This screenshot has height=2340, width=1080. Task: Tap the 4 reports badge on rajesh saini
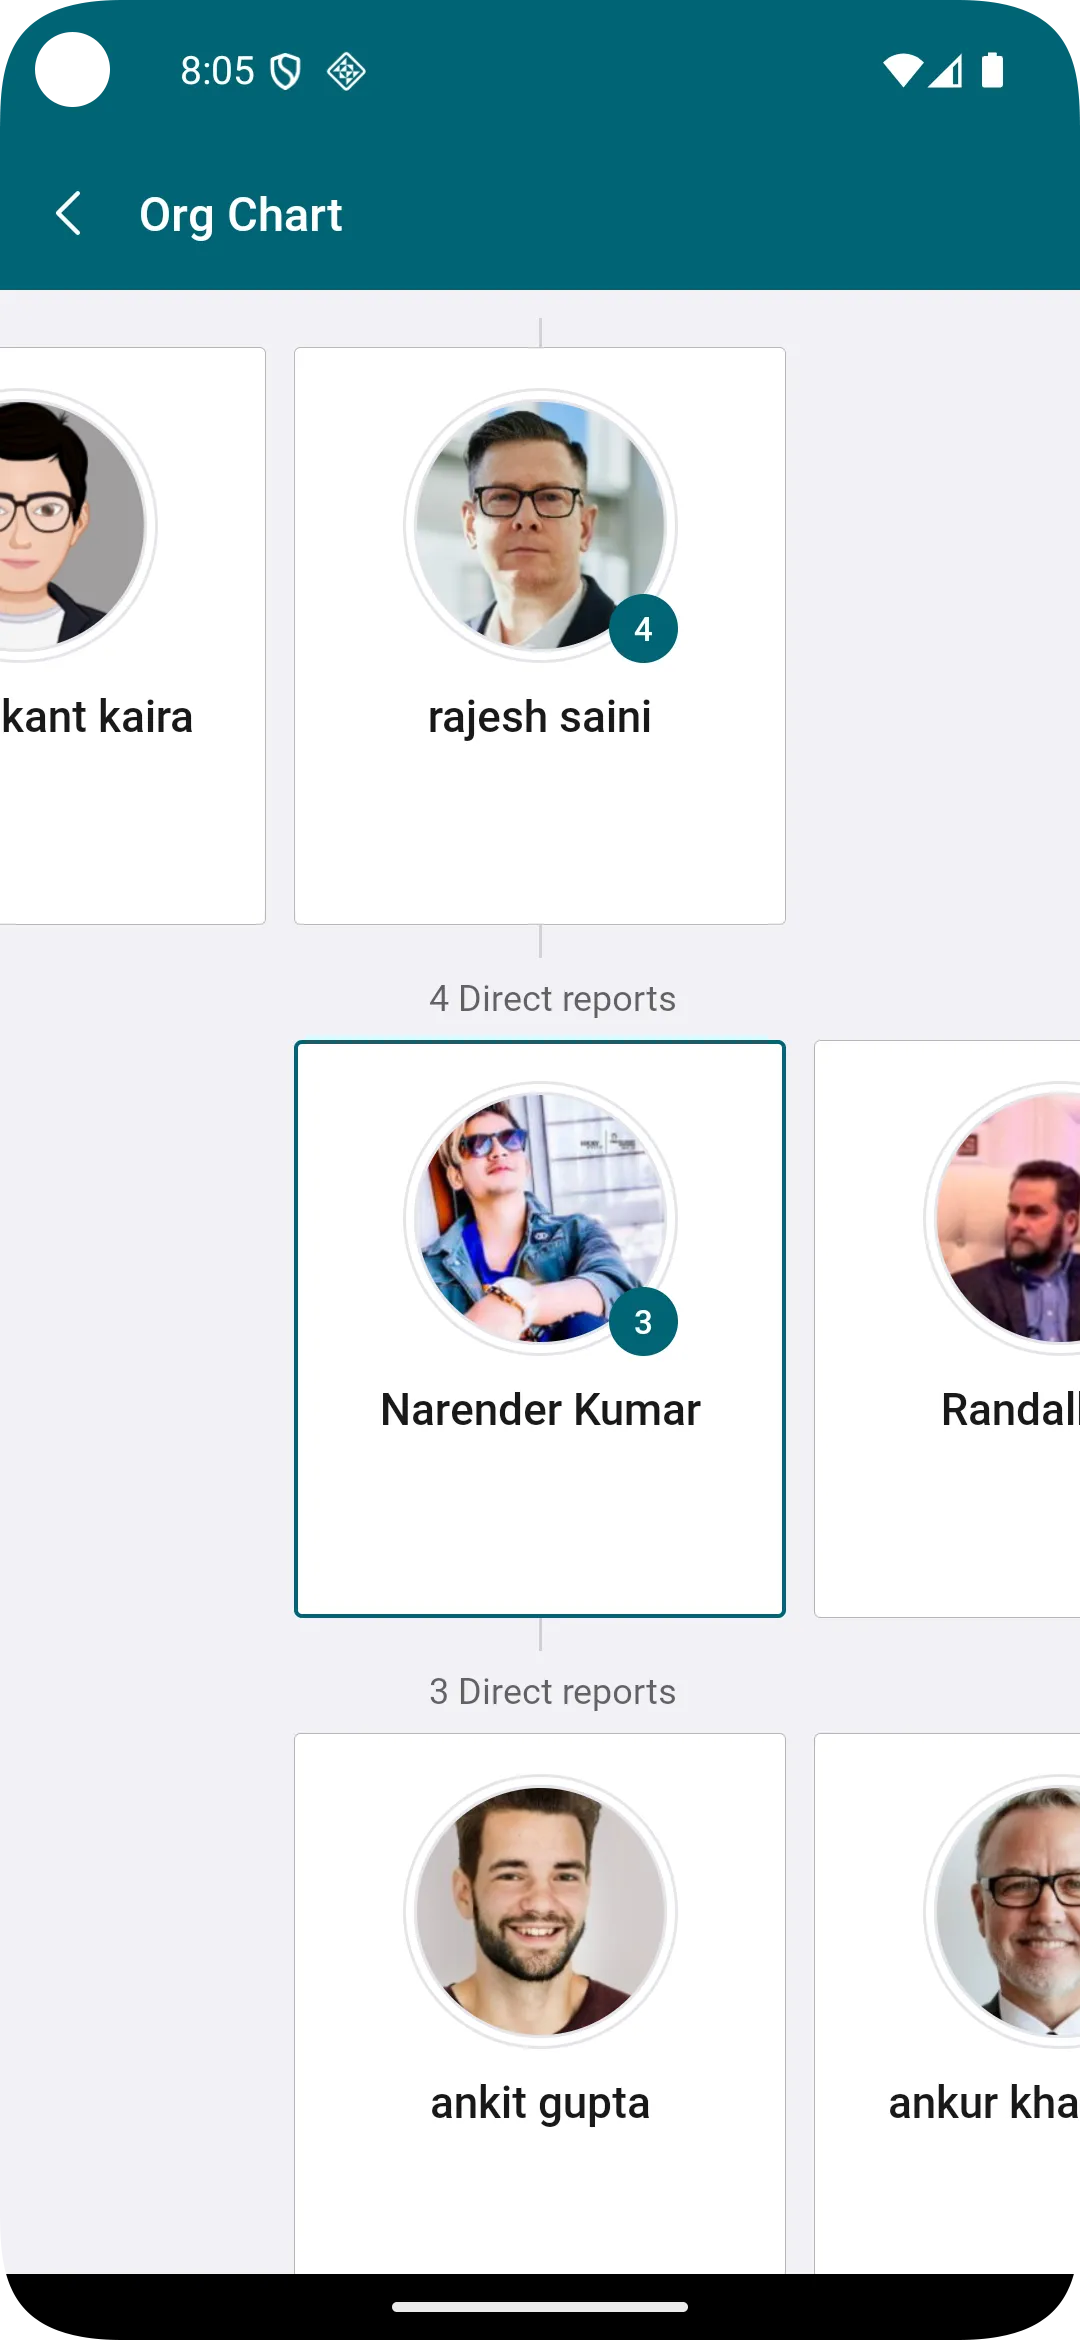coord(643,629)
